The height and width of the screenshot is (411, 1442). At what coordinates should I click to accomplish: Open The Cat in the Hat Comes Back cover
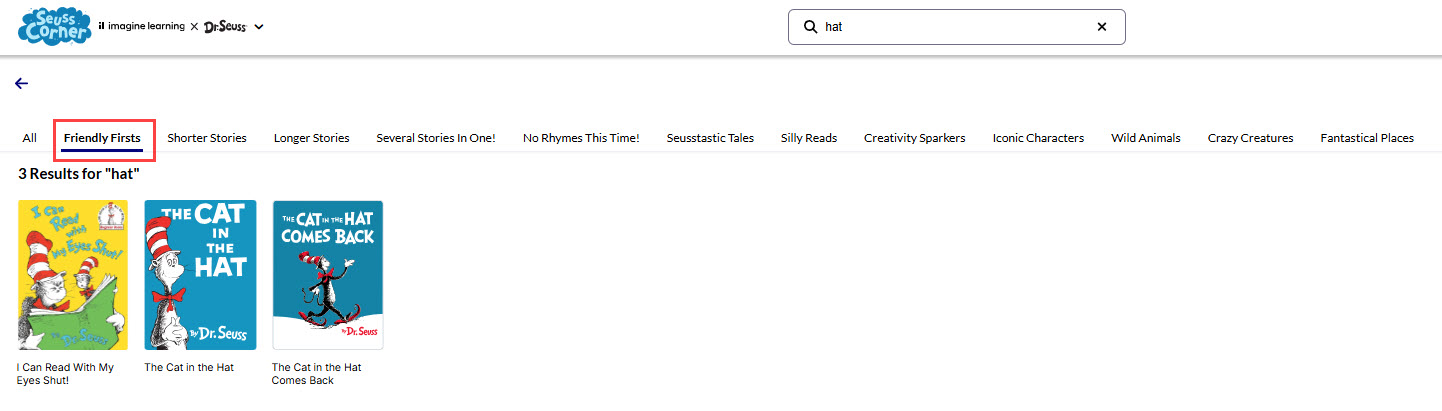tap(328, 275)
